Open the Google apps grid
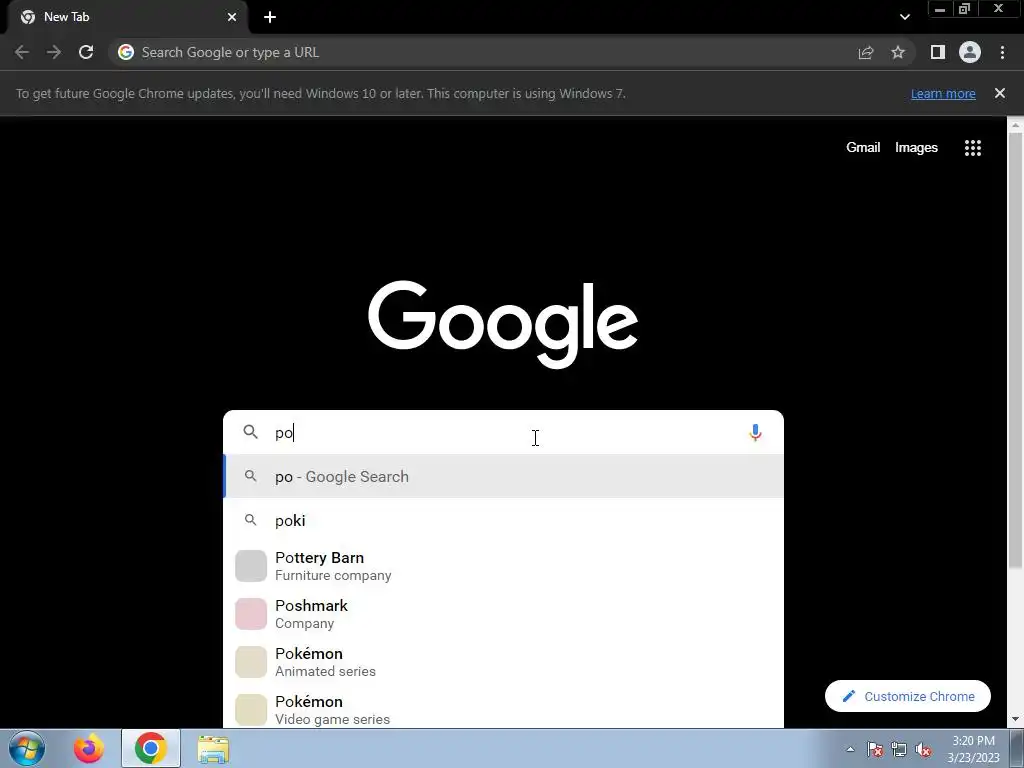The height and width of the screenshot is (768, 1024). (973, 148)
